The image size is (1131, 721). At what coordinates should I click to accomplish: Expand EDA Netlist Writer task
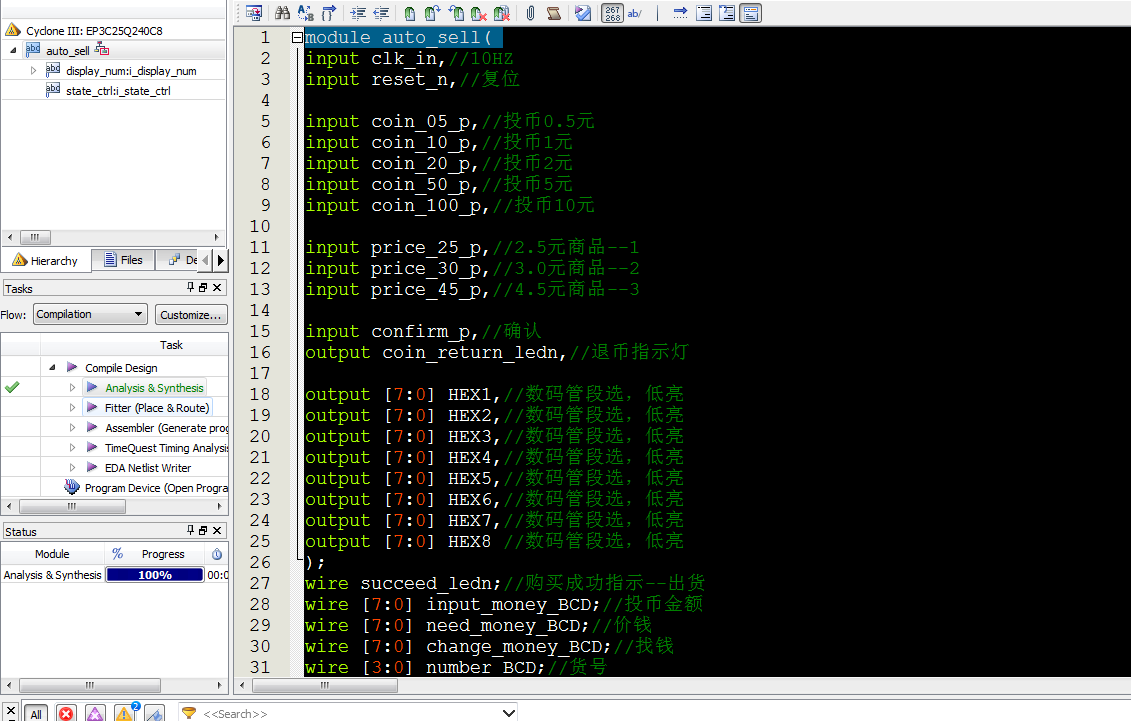72,468
